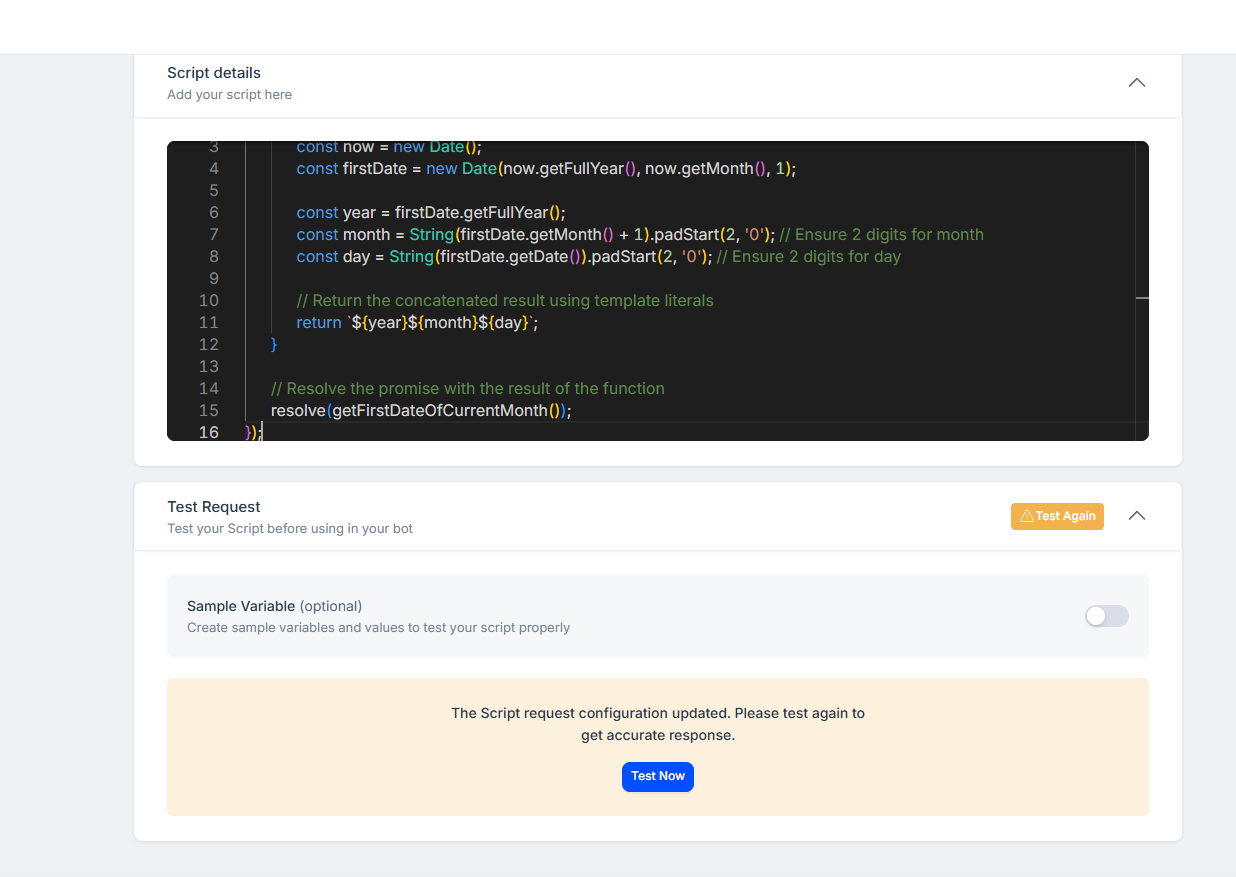
Task: Click line number 10 in editor gutter
Action: click(208, 300)
